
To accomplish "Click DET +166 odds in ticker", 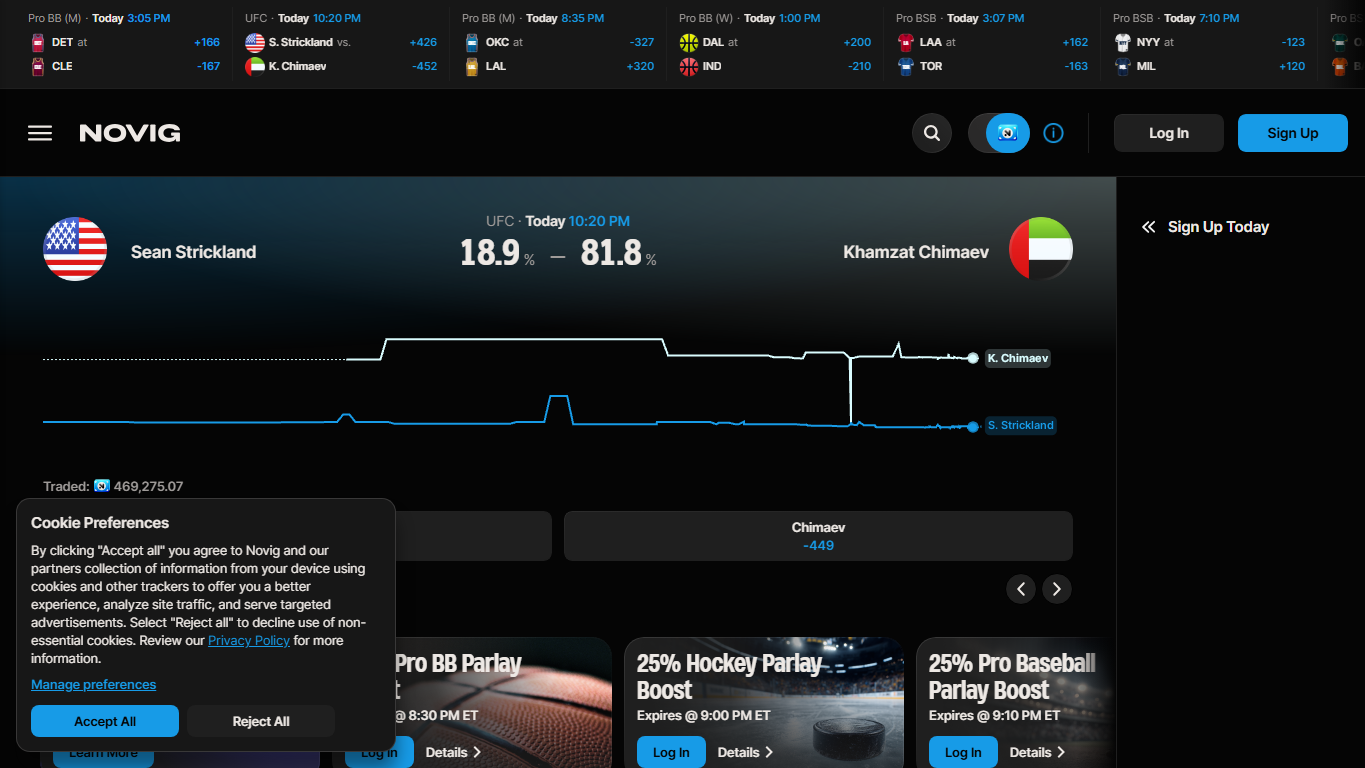I will click(207, 42).
